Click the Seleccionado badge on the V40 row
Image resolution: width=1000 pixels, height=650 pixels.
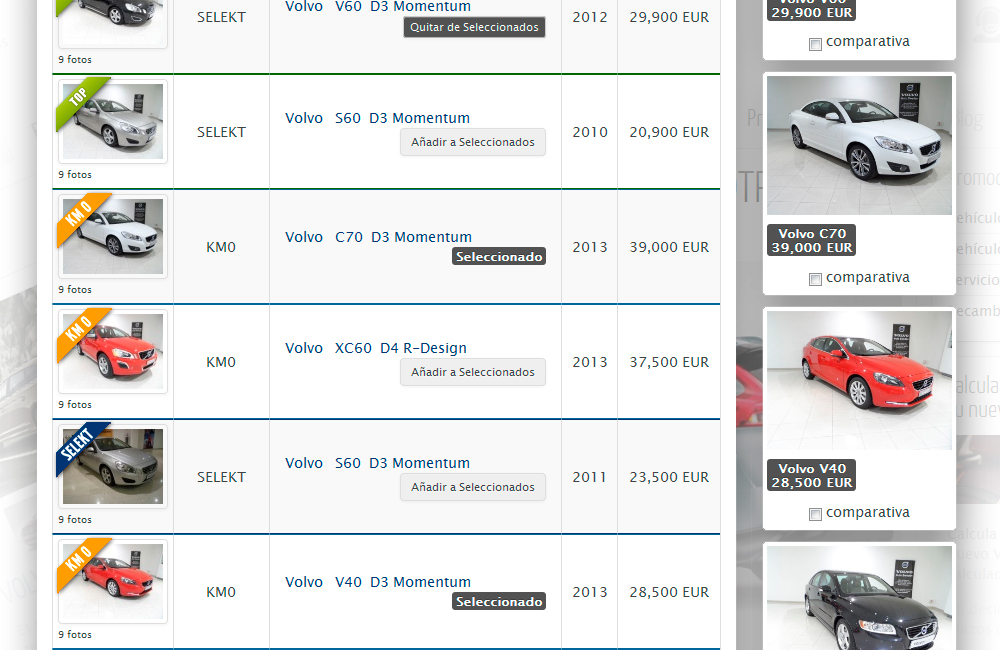tap(499, 602)
